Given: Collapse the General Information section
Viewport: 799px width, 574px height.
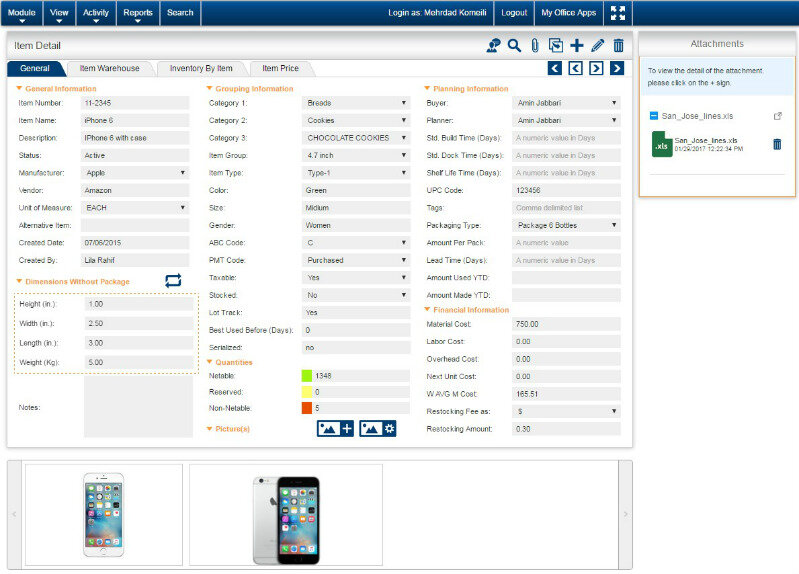Looking at the screenshot, I should coord(19,89).
